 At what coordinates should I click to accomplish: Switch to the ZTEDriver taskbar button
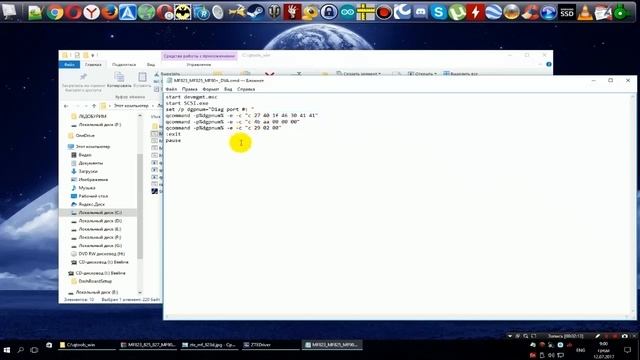pyautogui.click(x=270, y=345)
